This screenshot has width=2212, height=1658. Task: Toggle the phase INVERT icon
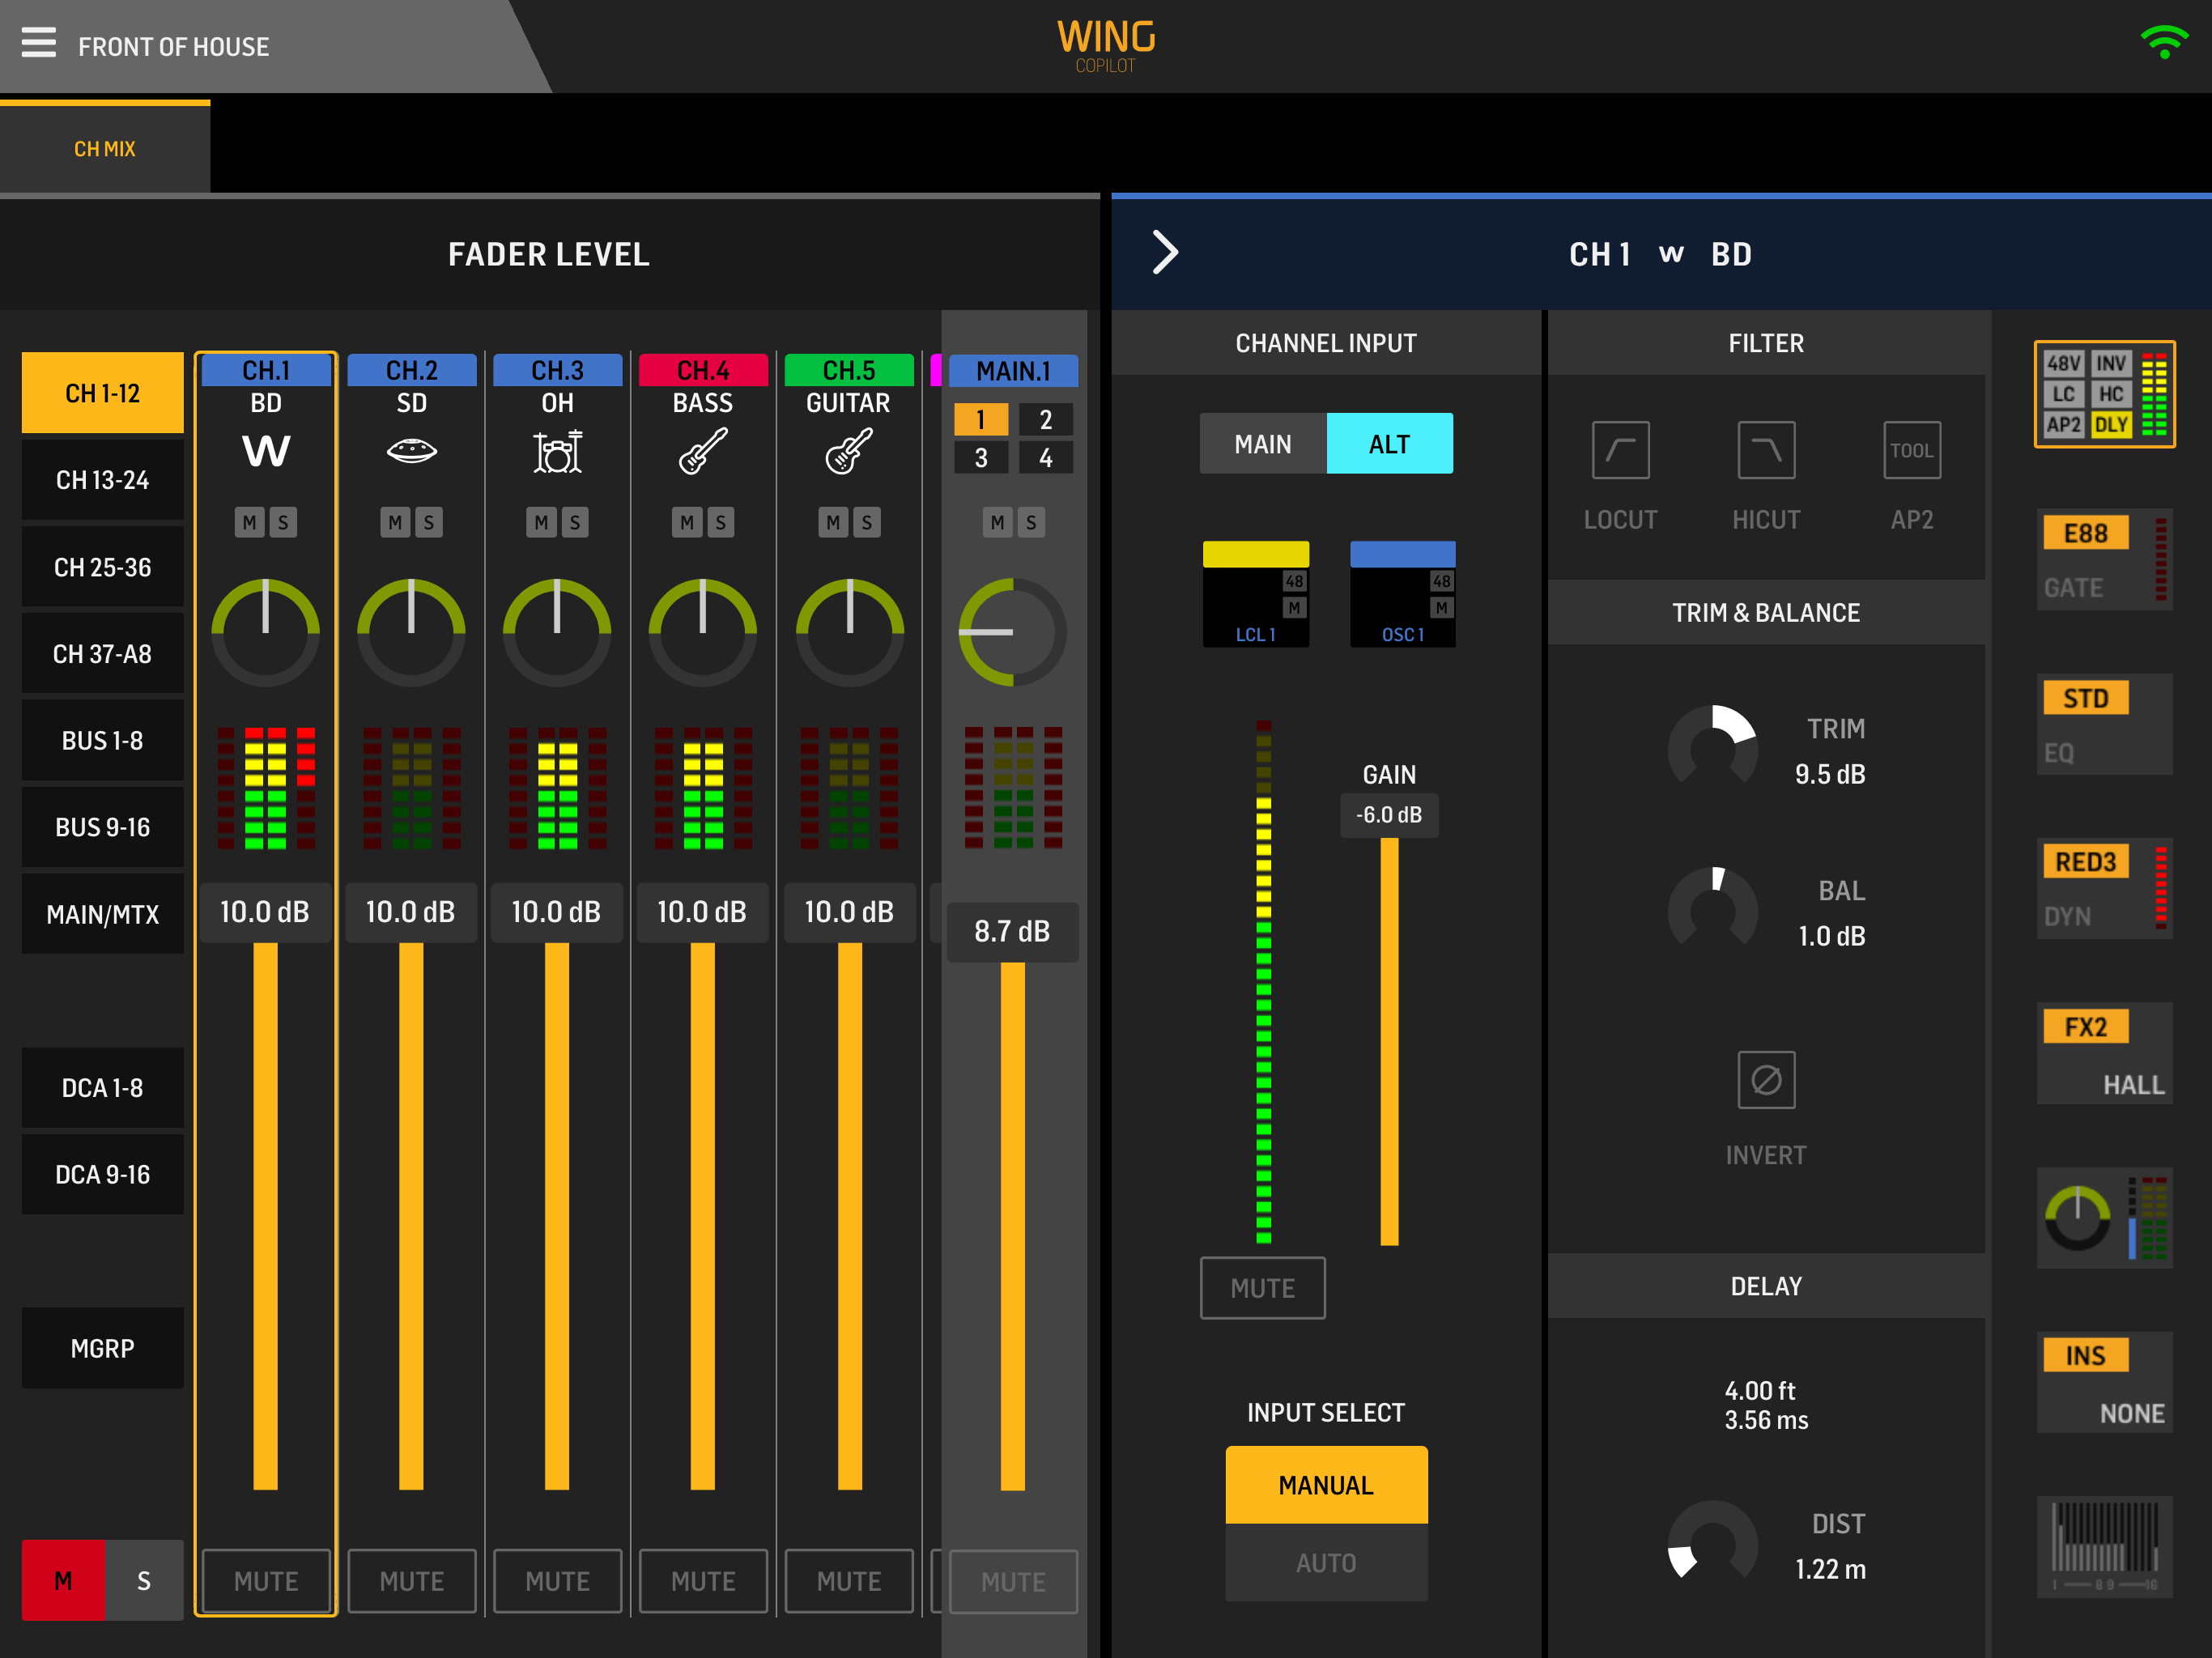[x=1765, y=1079]
